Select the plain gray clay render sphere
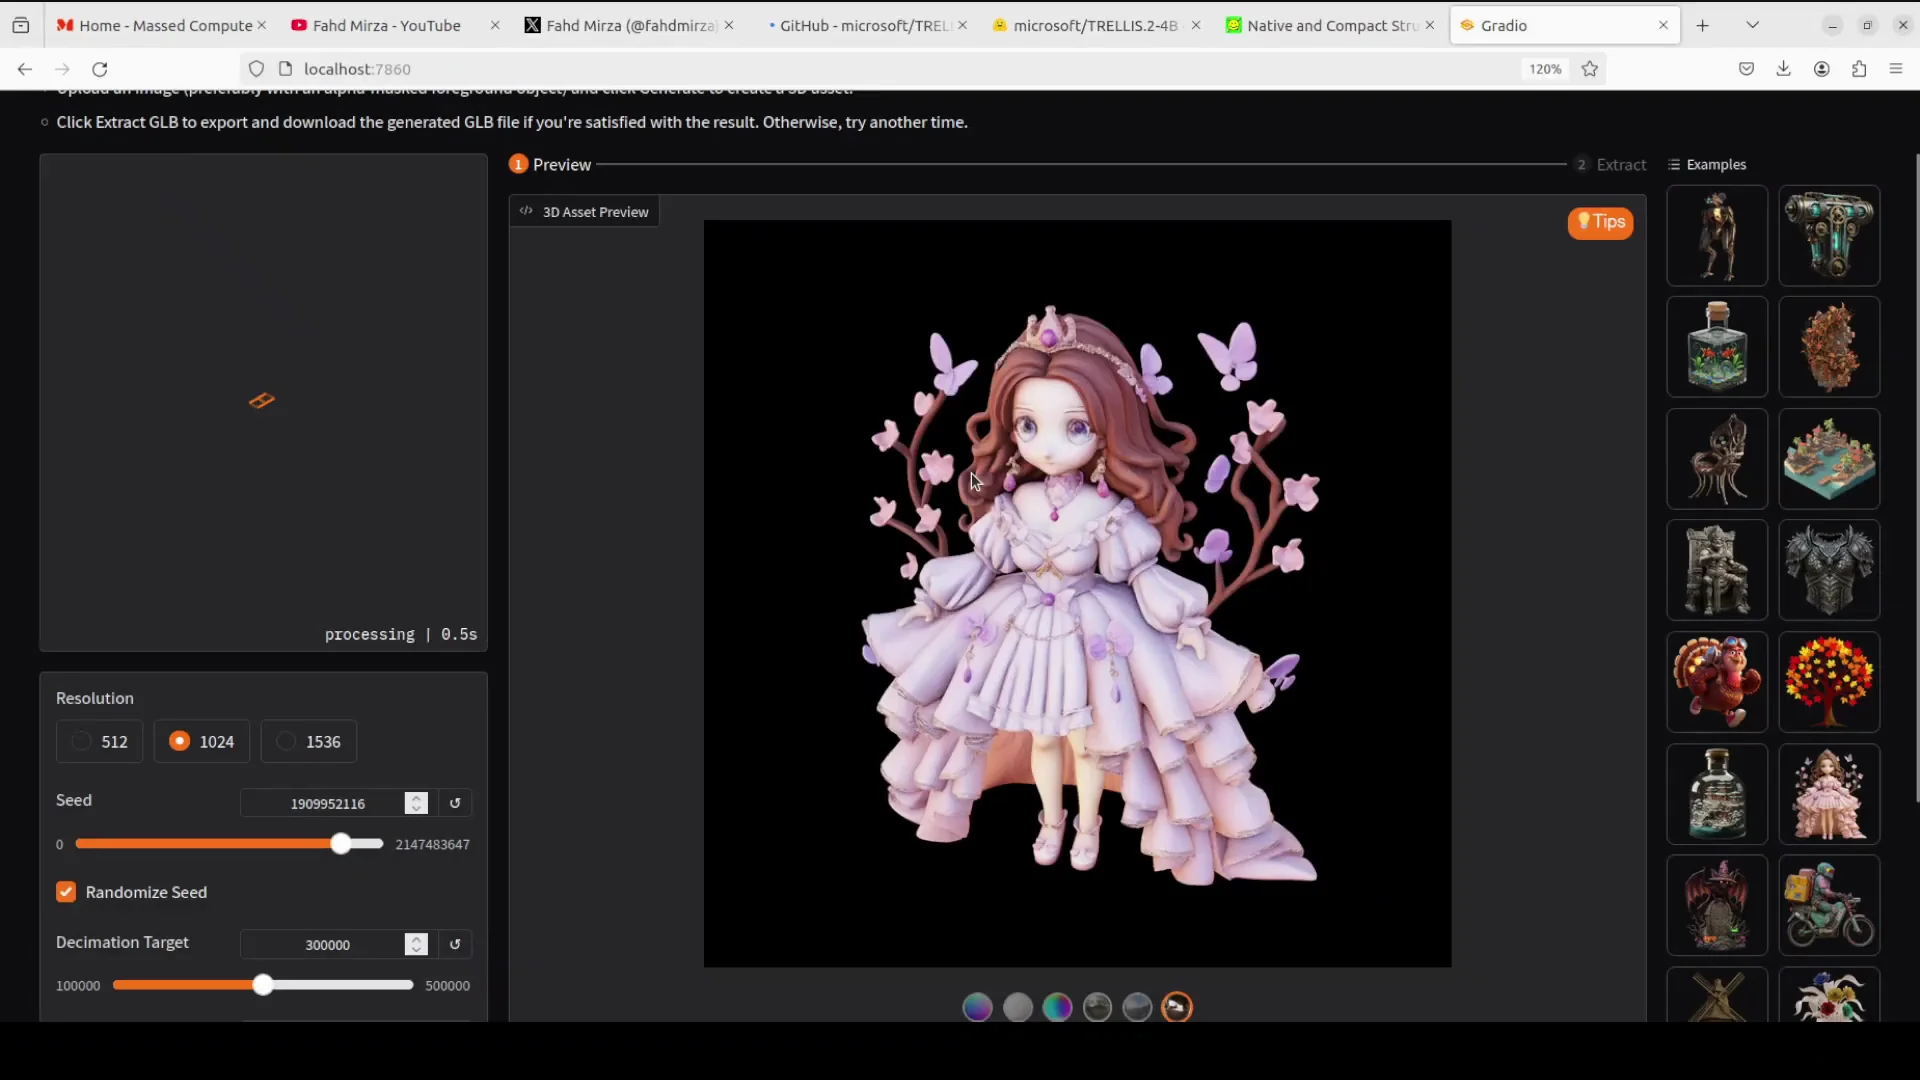Image resolution: width=1920 pixels, height=1080 pixels. point(1017,1007)
